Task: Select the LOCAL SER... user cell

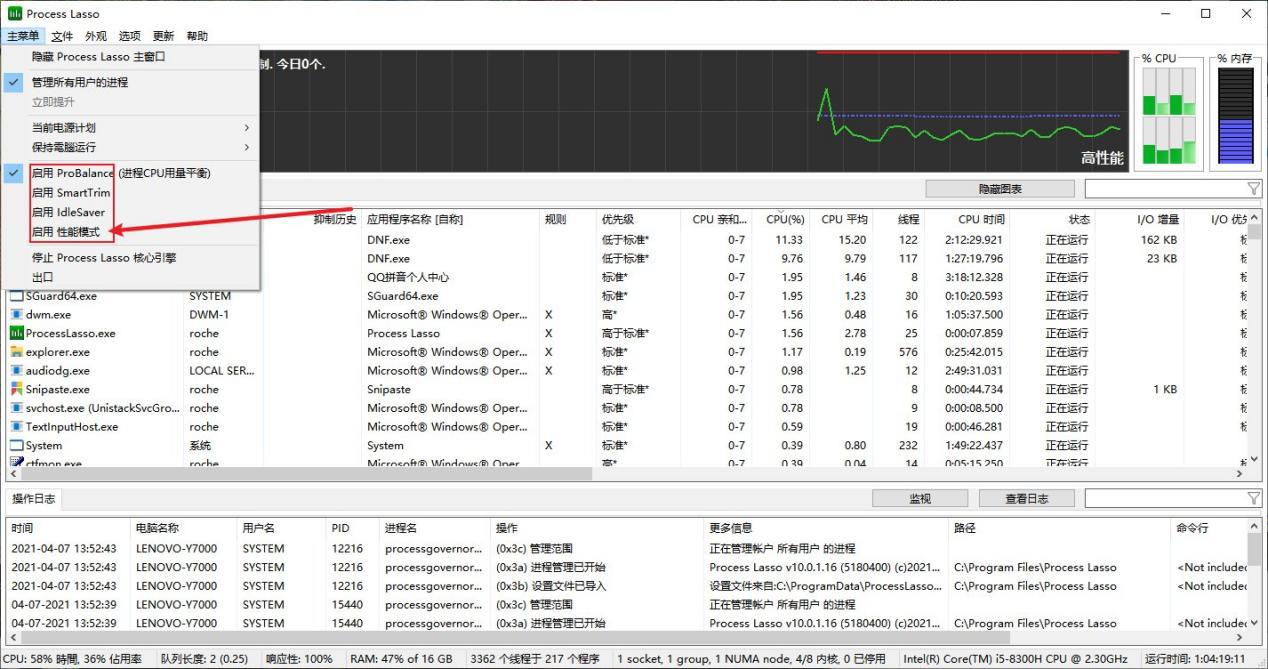Action: (x=223, y=371)
